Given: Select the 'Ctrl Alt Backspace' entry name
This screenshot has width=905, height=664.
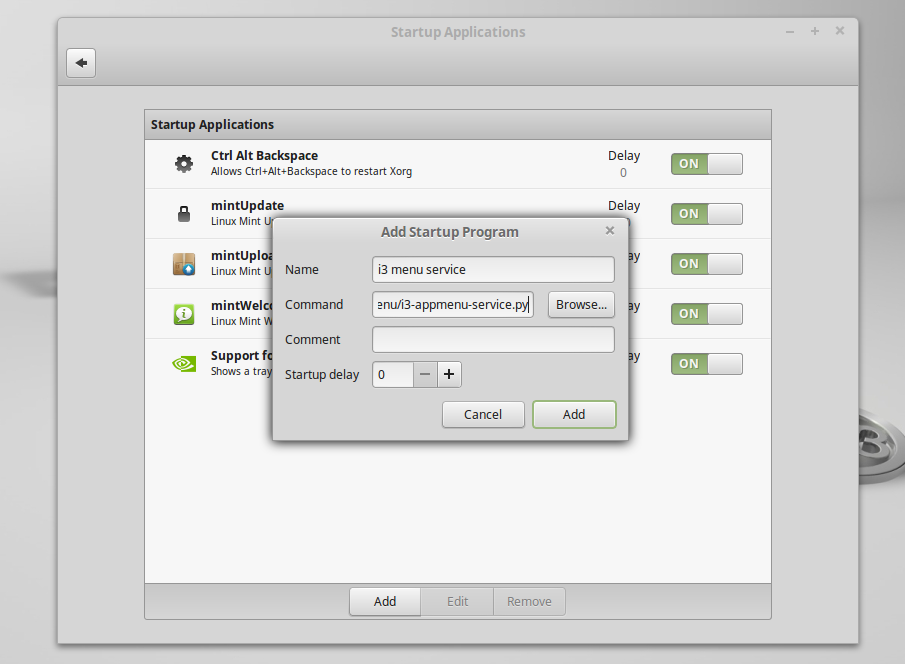Looking at the screenshot, I should tap(264, 155).
